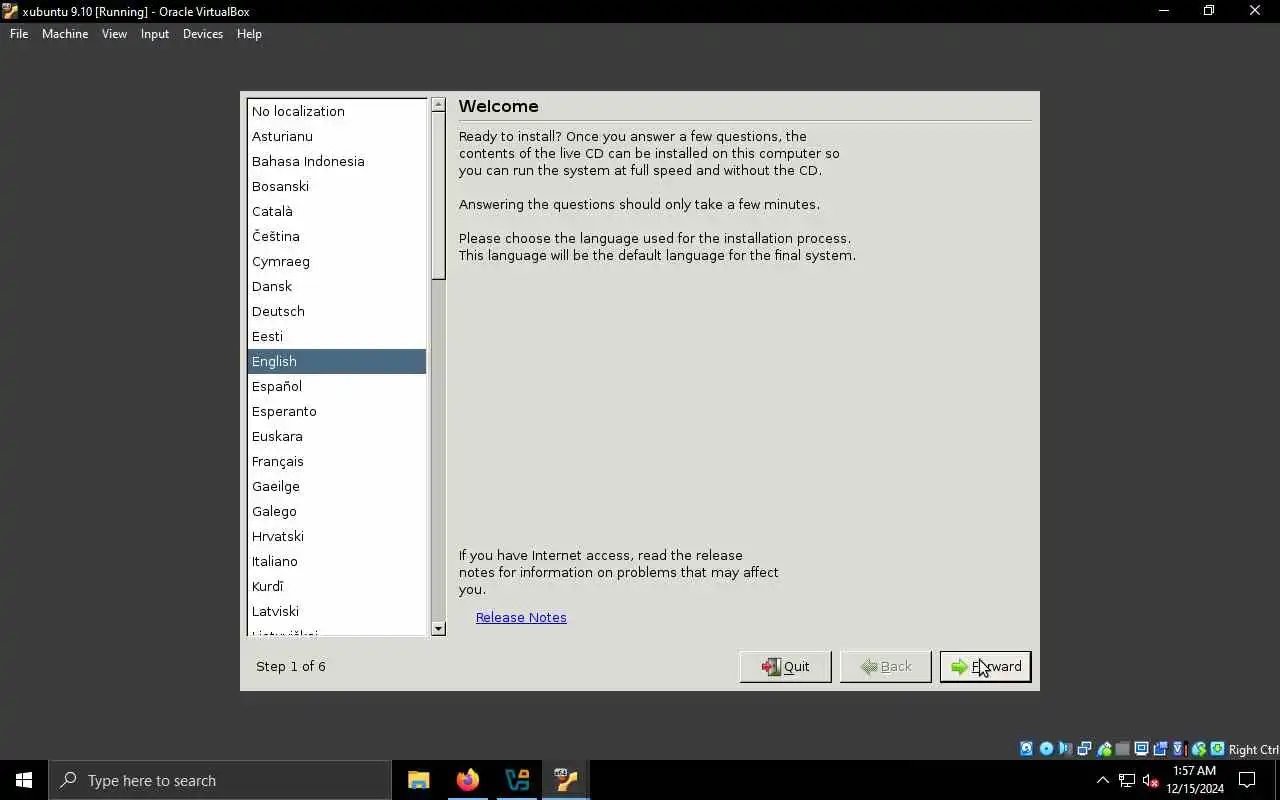
Task: Click the greyed-out Back button
Action: click(x=885, y=666)
